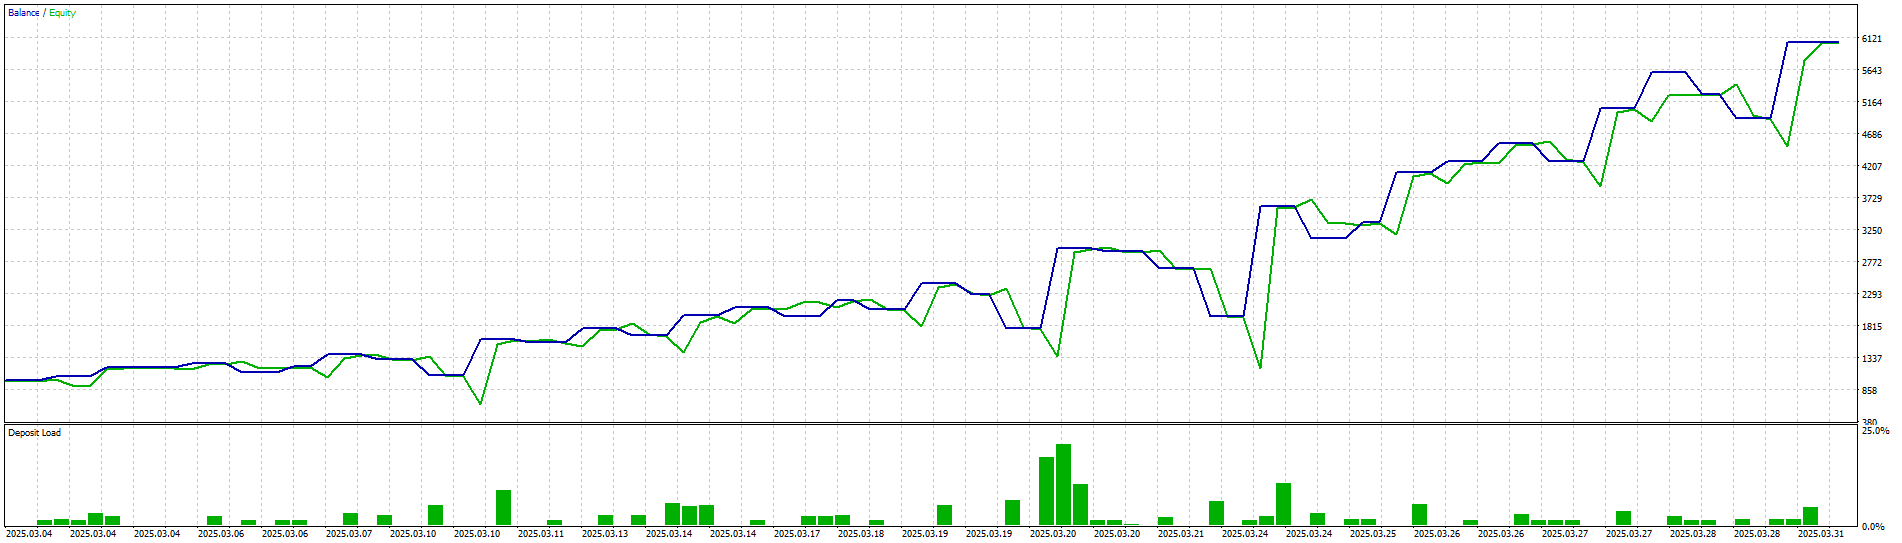
Task: Click the 0.0% deposit load axis label
Action: click(x=1873, y=526)
